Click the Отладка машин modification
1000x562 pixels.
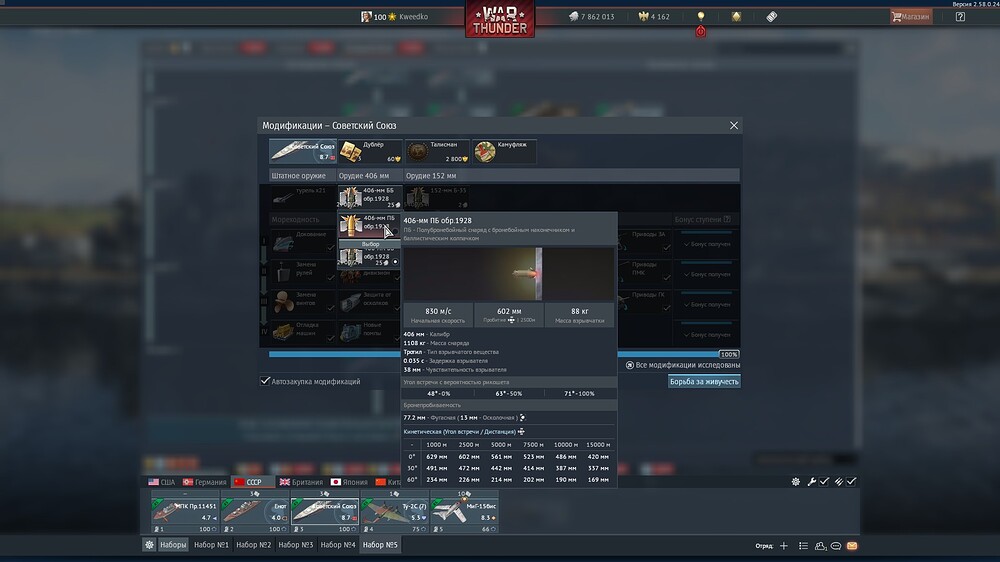click(303, 332)
